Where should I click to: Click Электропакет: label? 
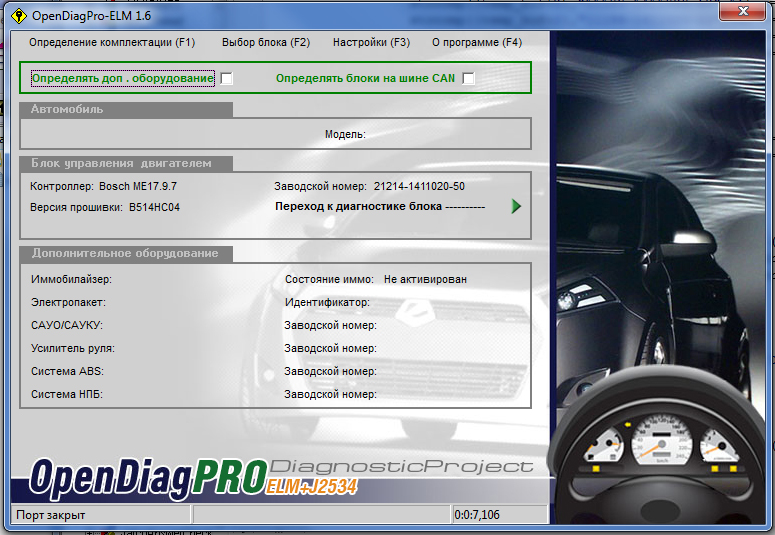tap(68, 302)
